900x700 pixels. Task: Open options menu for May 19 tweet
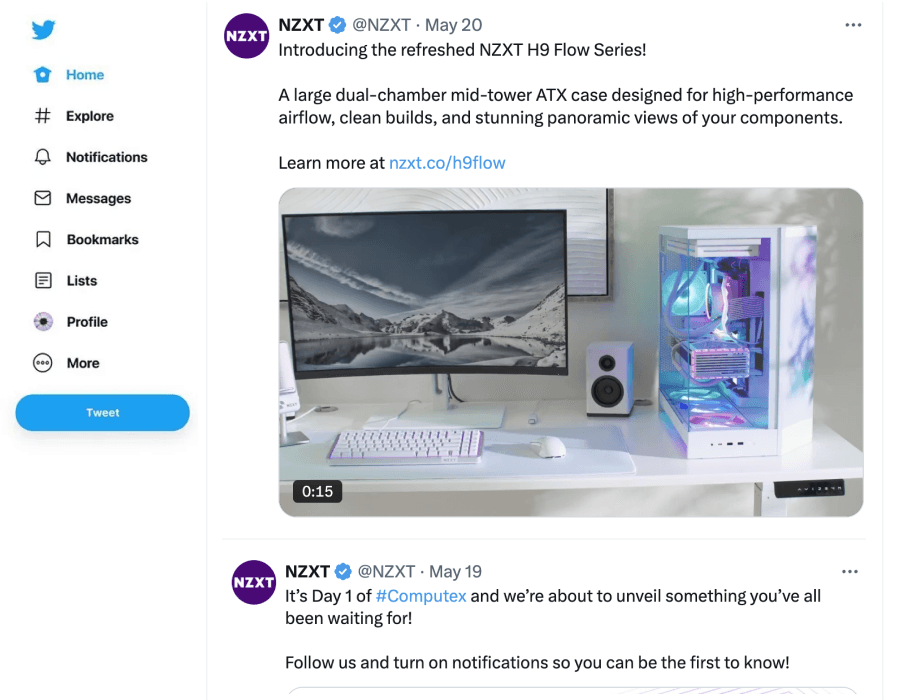[x=849, y=571]
